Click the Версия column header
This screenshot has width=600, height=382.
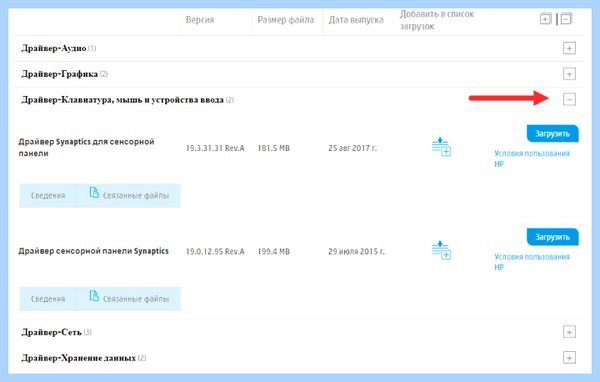pyautogui.click(x=200, y=20)
